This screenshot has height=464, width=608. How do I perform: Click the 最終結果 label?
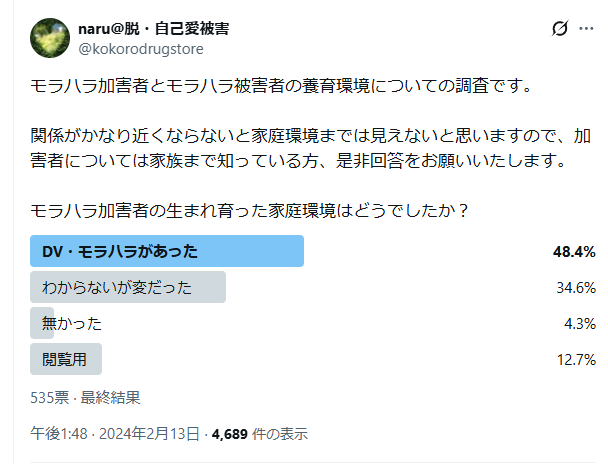tap(109, 397)
